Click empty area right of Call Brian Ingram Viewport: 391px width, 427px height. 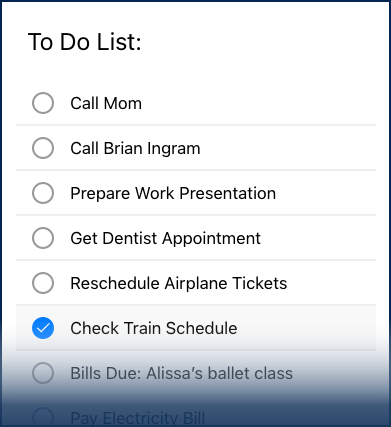point(288,148)
